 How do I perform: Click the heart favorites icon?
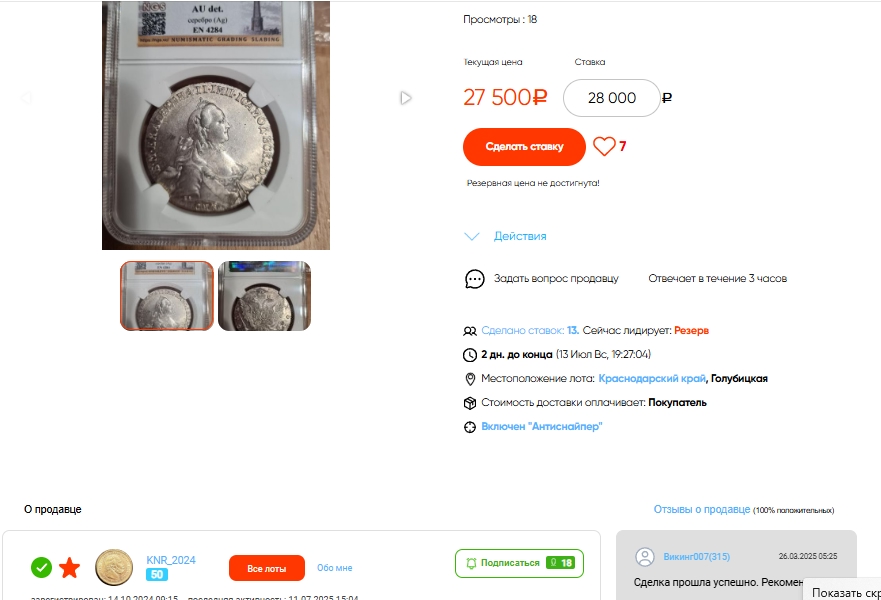coord(604,147)
